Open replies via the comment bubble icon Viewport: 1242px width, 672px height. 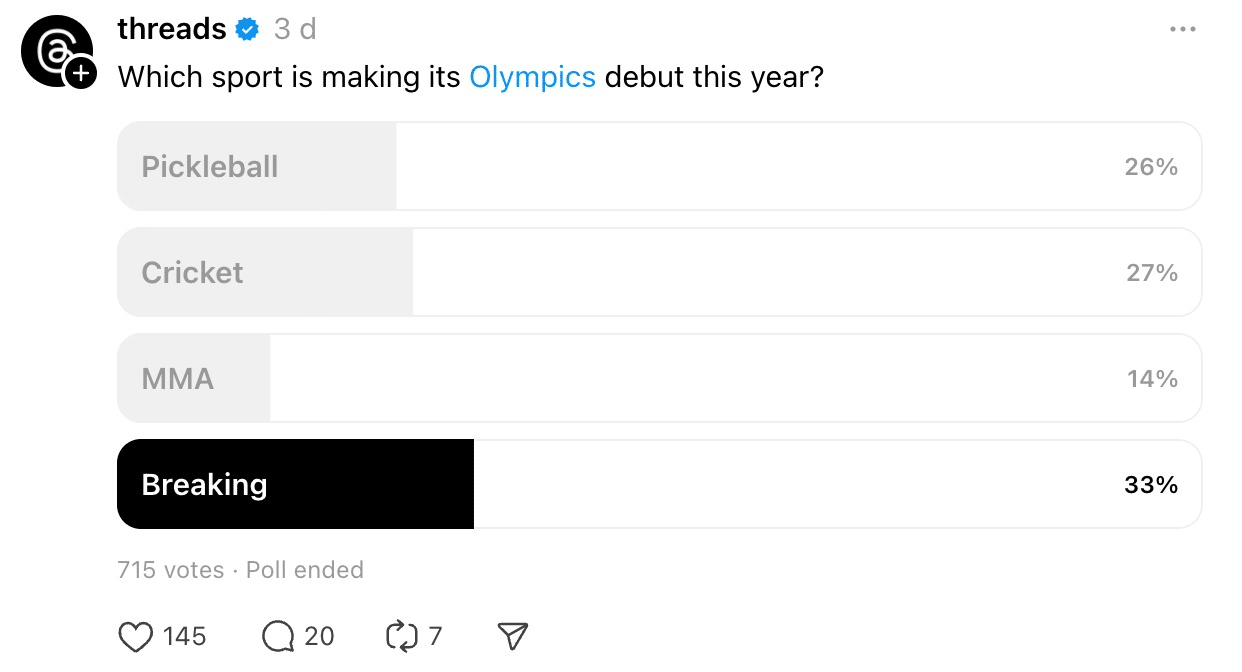coord(278,636)
